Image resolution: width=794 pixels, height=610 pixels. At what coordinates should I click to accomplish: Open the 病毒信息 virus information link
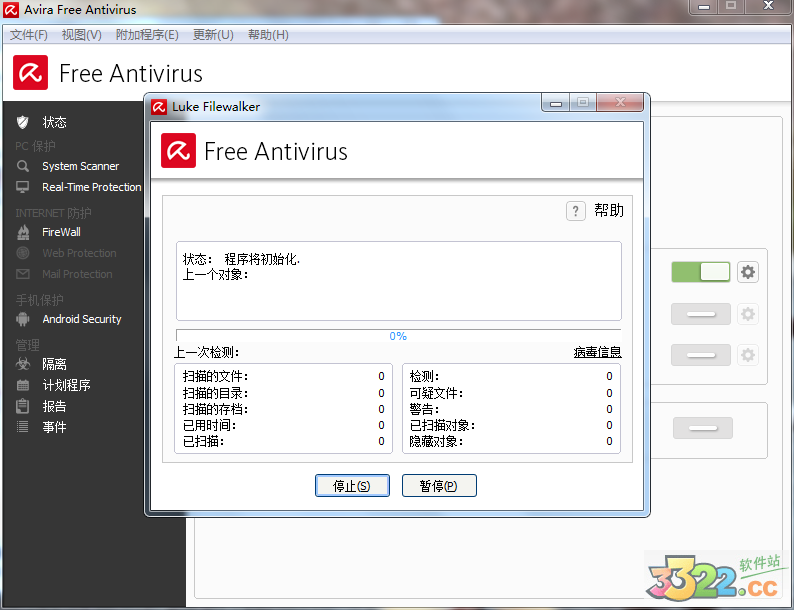598,352
